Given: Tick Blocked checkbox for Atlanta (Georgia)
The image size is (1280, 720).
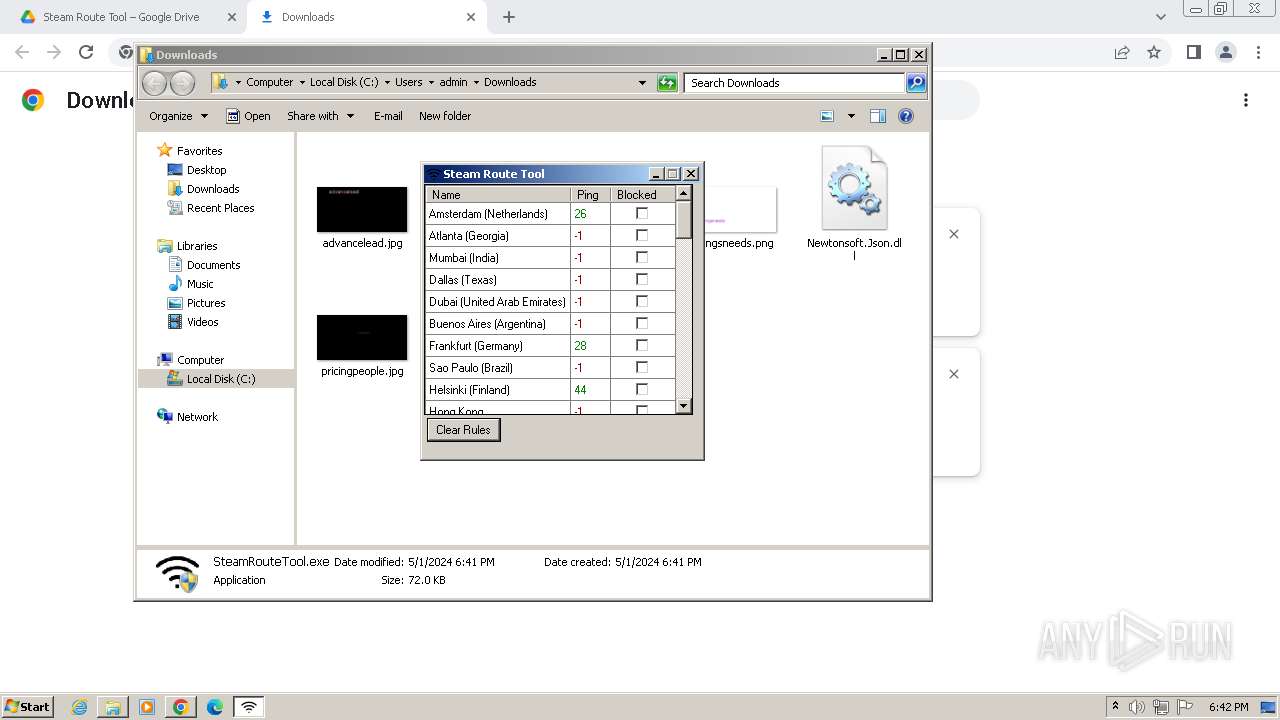Looking at the screenshot, I should click(x=642, y=236).
